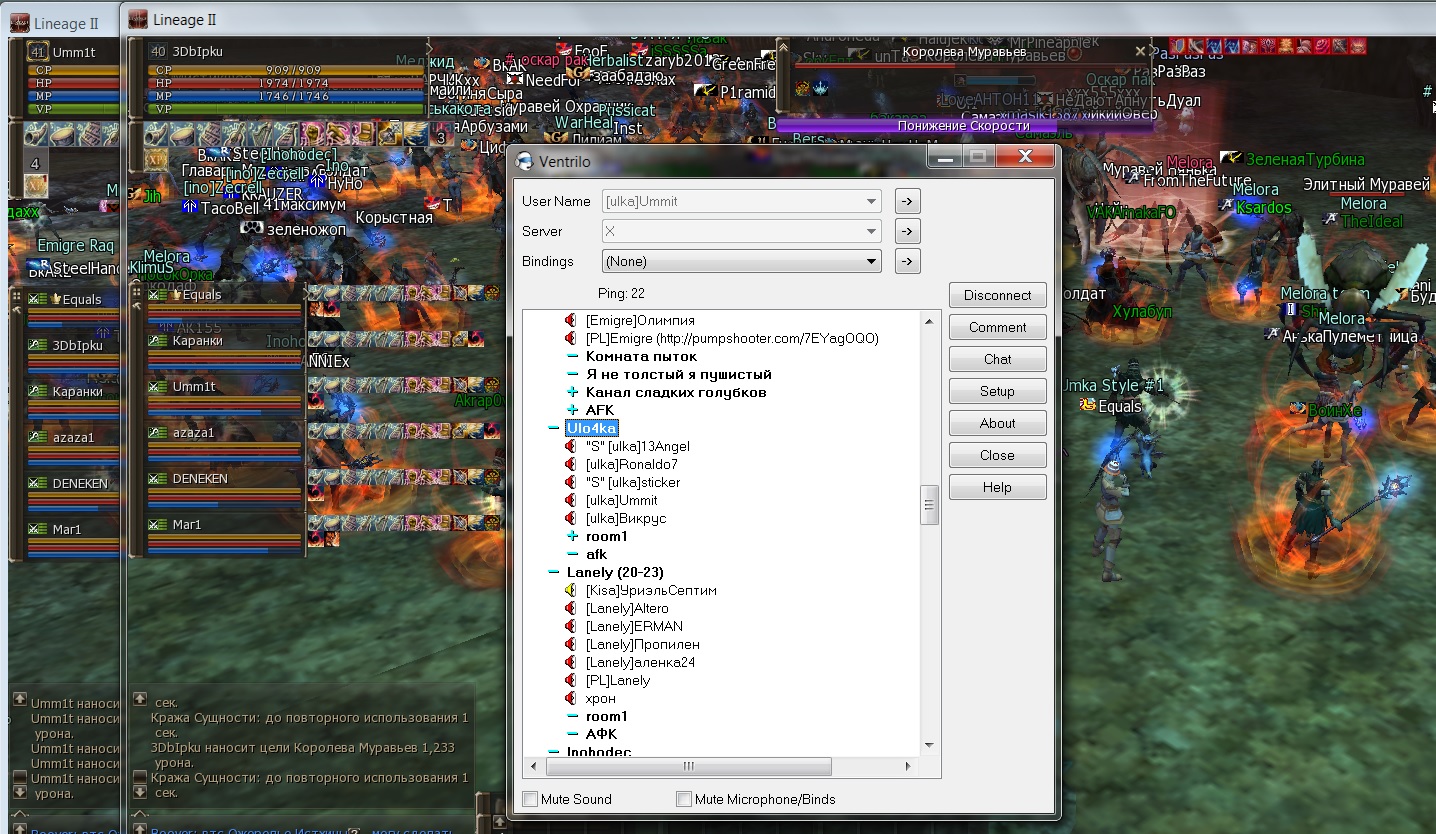Click the speaker icon beside [PL]Lanely
The image size is (1436, 834).
571,680
